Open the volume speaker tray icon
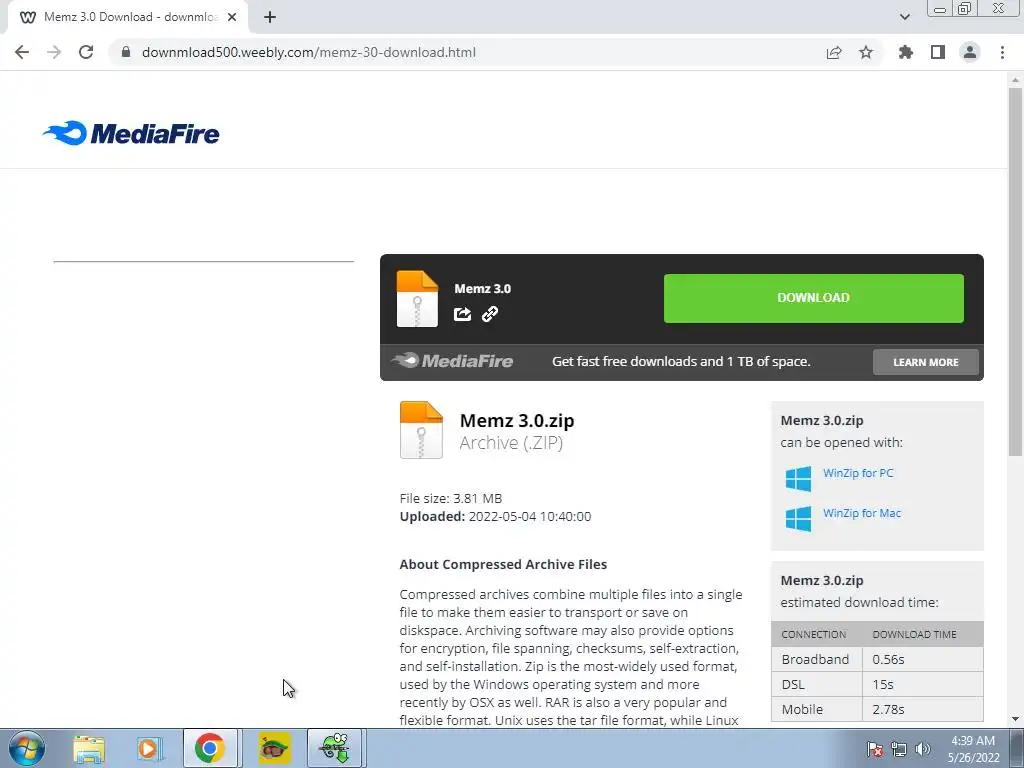The width and height of the screenshot is (1024, 768). 923,749
